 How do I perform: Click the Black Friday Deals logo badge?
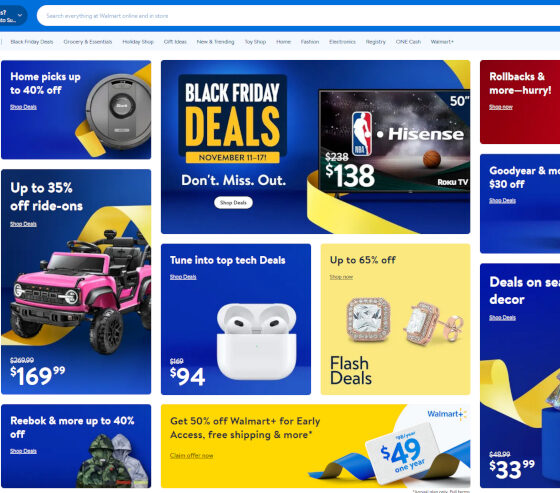pos(232,119)
